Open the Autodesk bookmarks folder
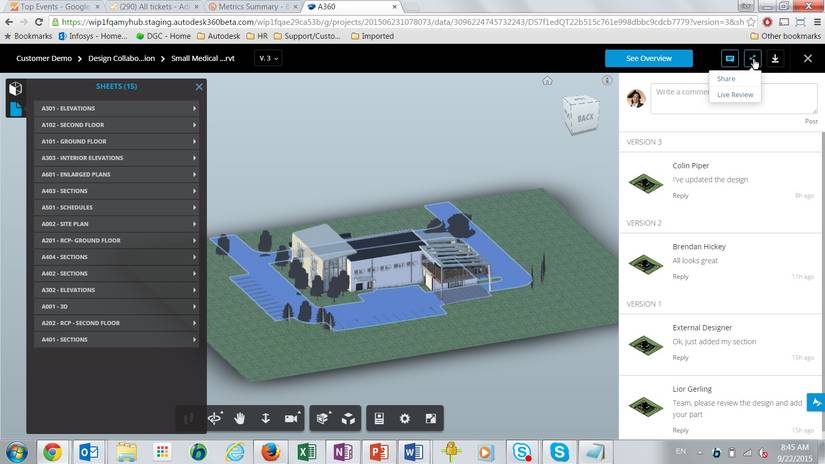The image size is (825, 464). [218, 36]
